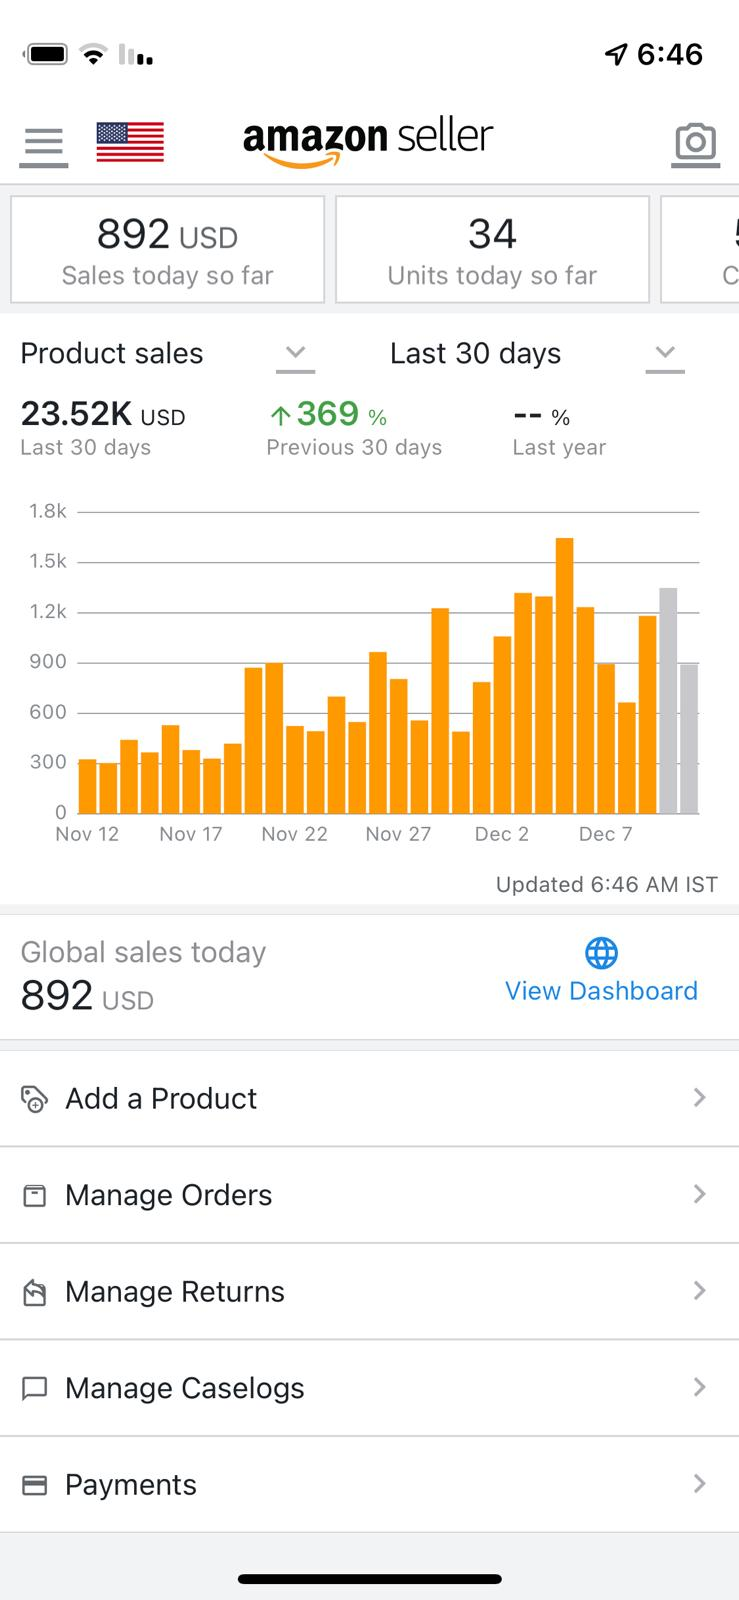Tap the Payments card icon

(34, 1485)
